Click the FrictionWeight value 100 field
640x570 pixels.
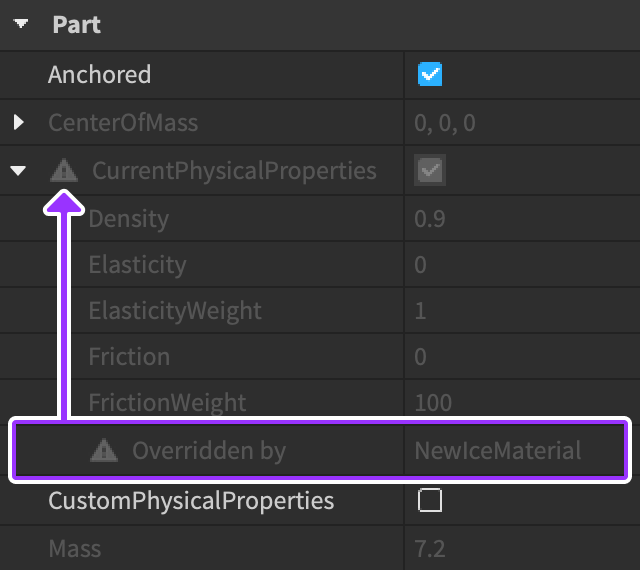click(433, 403)
